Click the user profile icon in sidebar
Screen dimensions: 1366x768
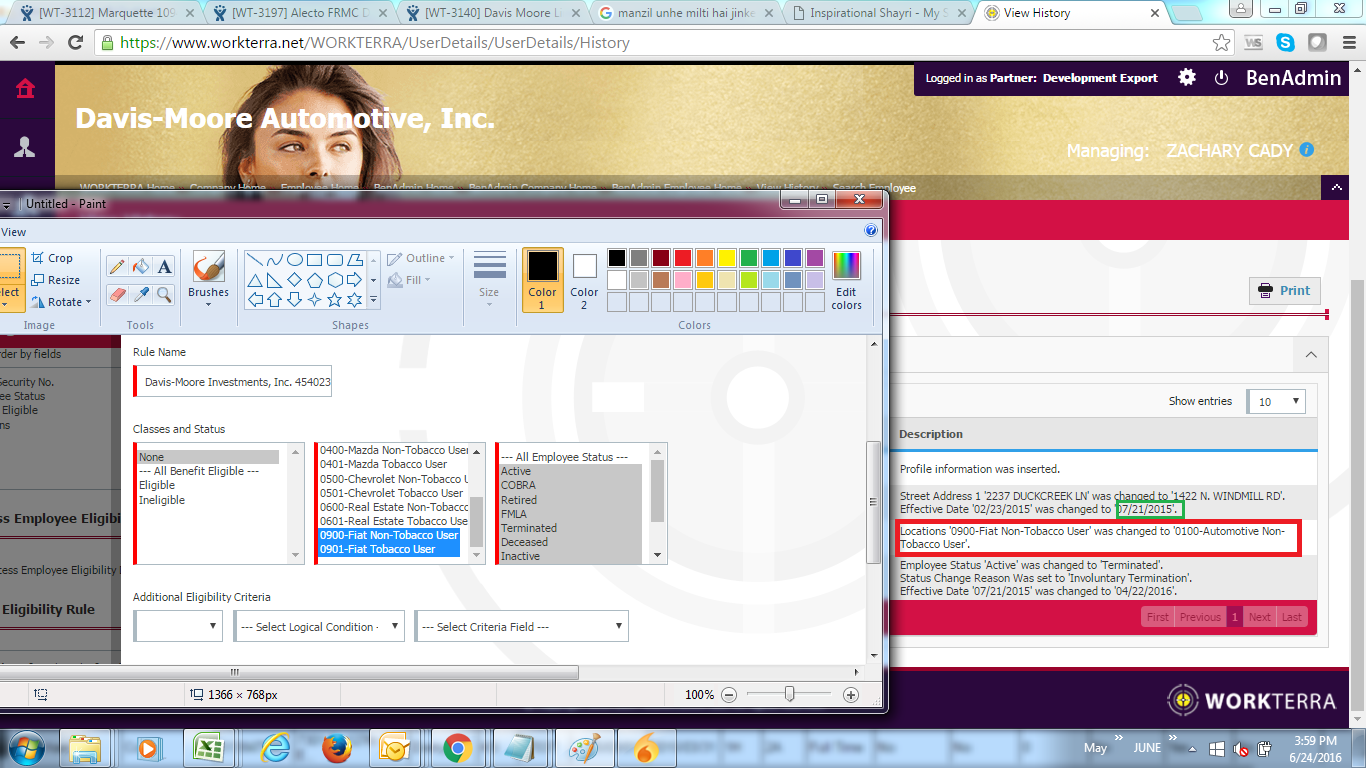pyautogui.click(x=25, y=147)
